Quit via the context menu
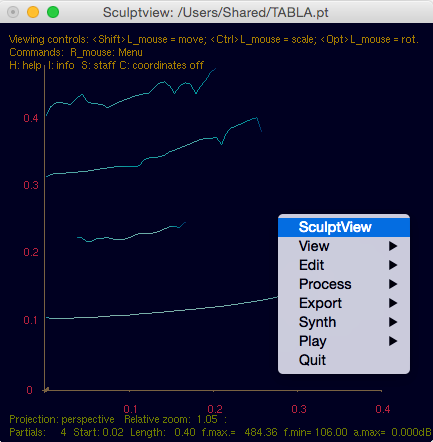433x442 pixels. pos(344,360)
